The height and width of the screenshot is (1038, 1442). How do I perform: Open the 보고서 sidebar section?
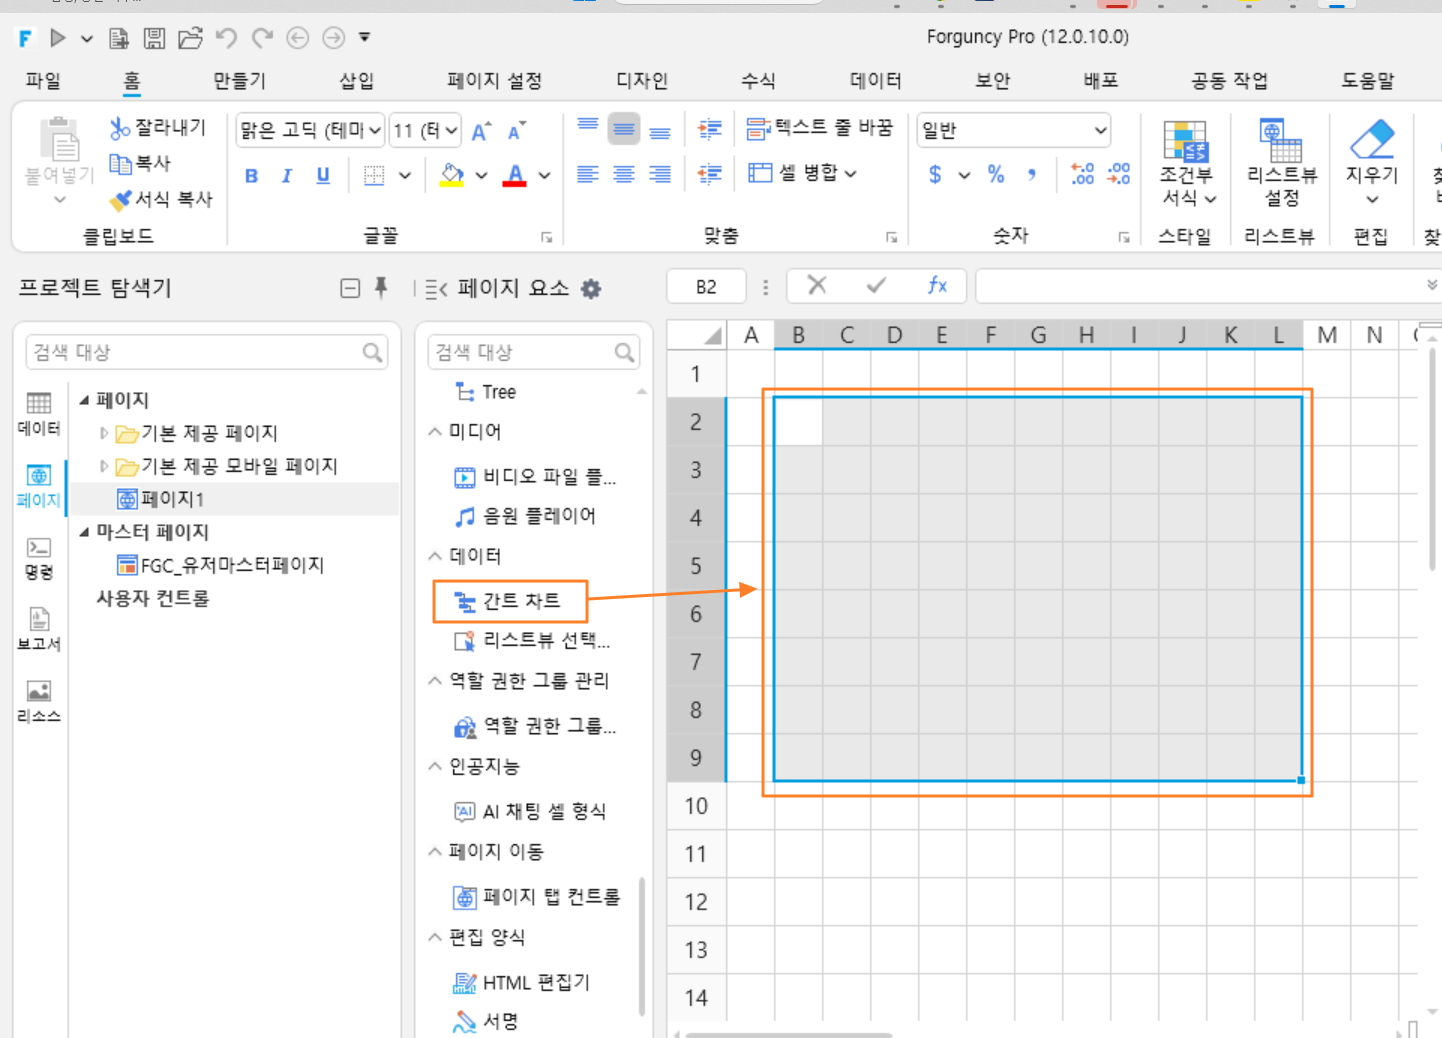[x=39, y=630]
